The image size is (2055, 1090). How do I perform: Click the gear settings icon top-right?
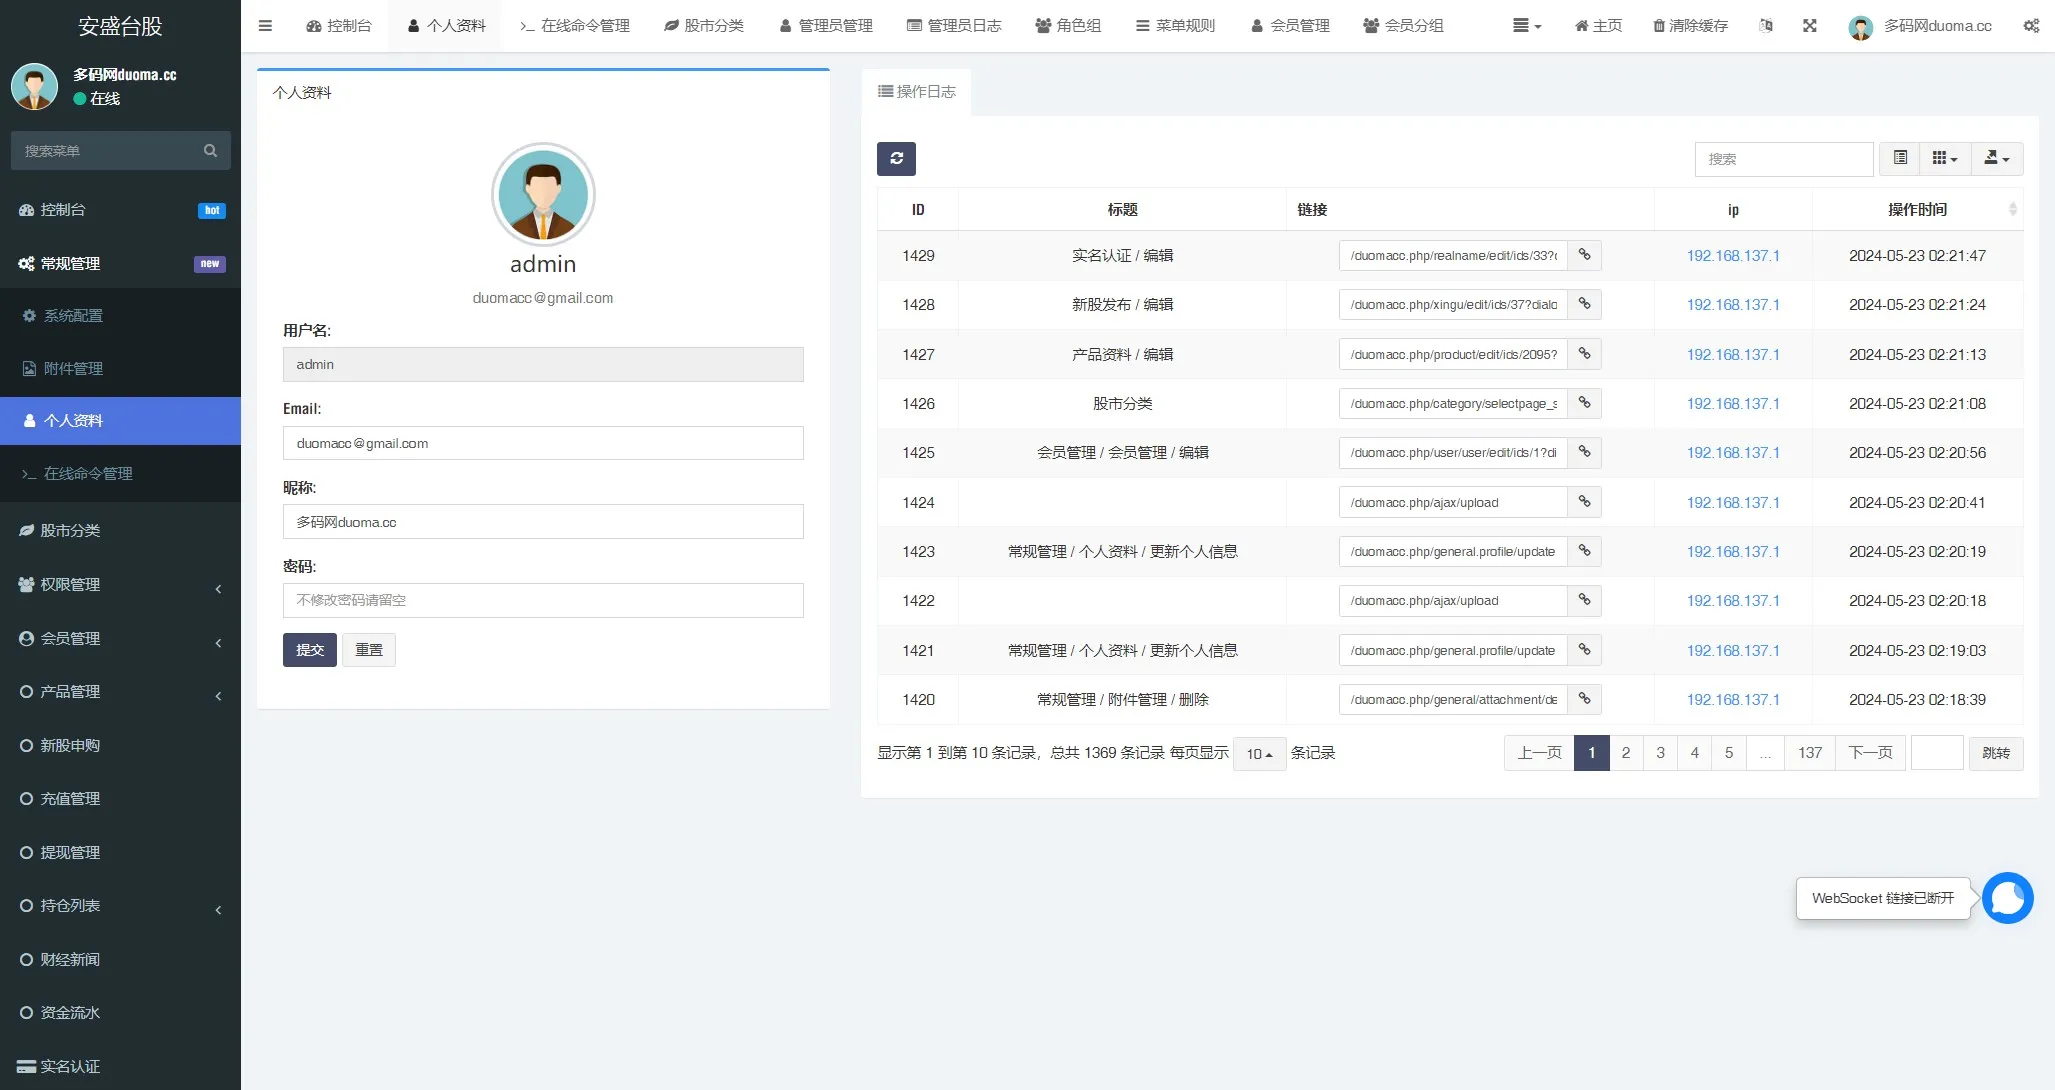click(2030, 26)
